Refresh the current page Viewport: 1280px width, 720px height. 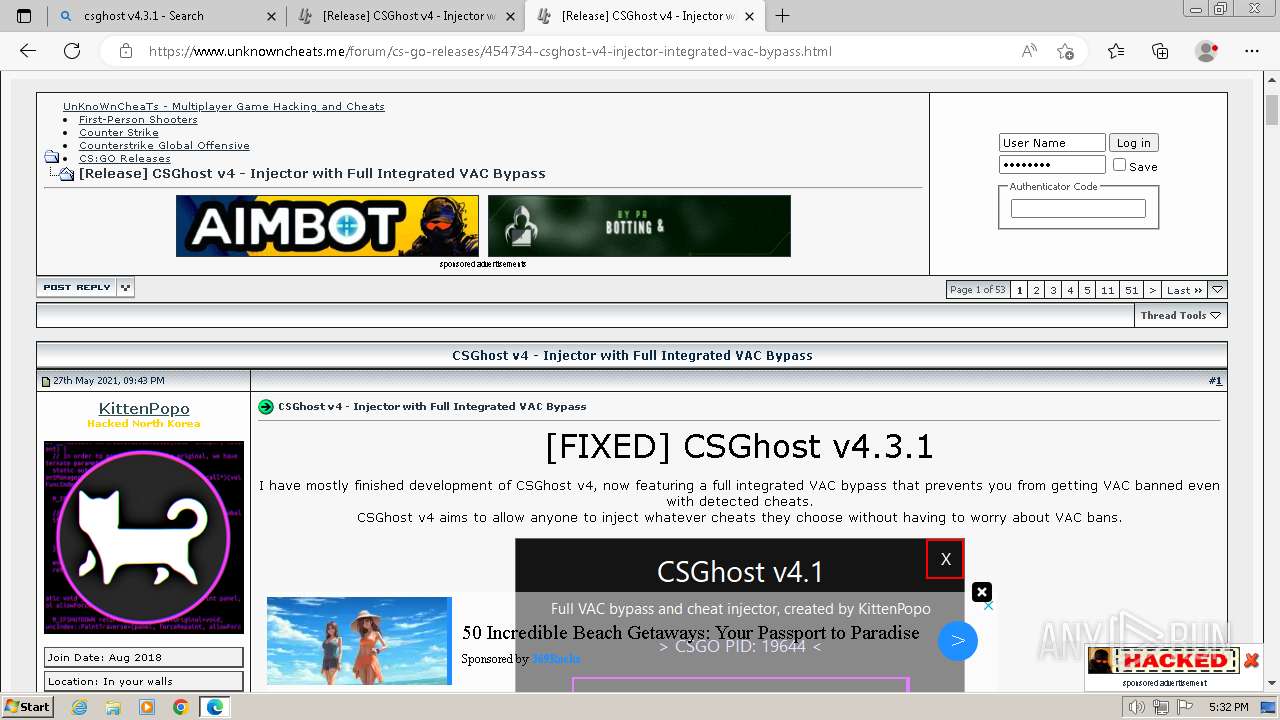click(72, 51)
